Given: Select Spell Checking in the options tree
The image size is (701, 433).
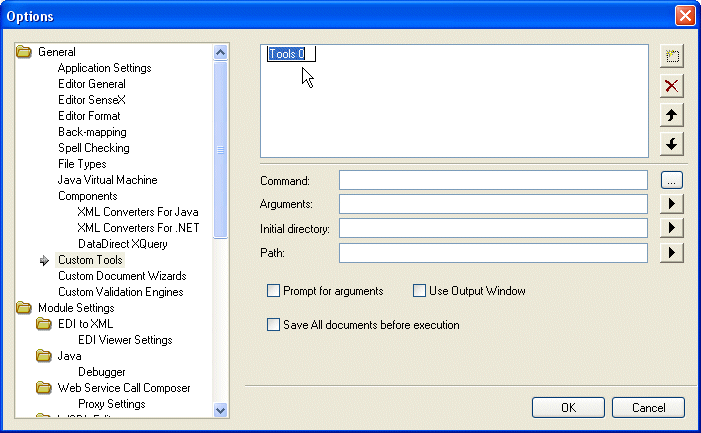Looking at the screenshot, I should click(x=93, y=148).
